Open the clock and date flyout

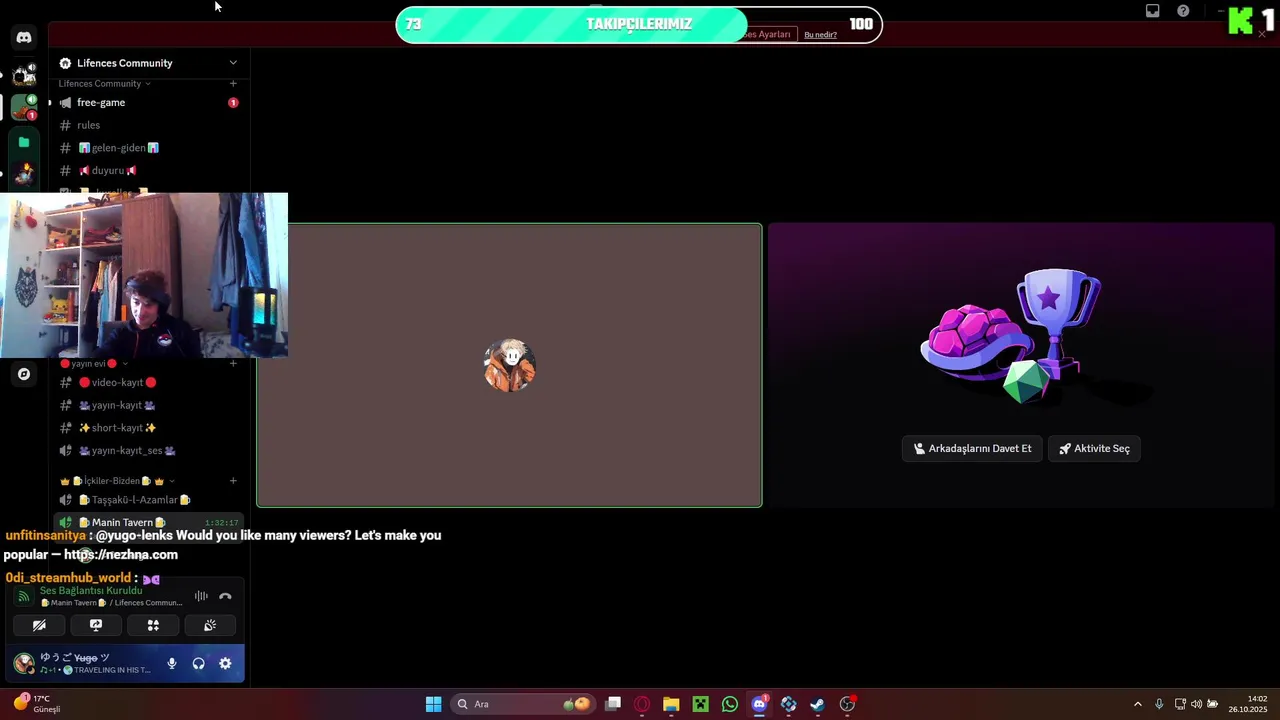(1249, 704)
